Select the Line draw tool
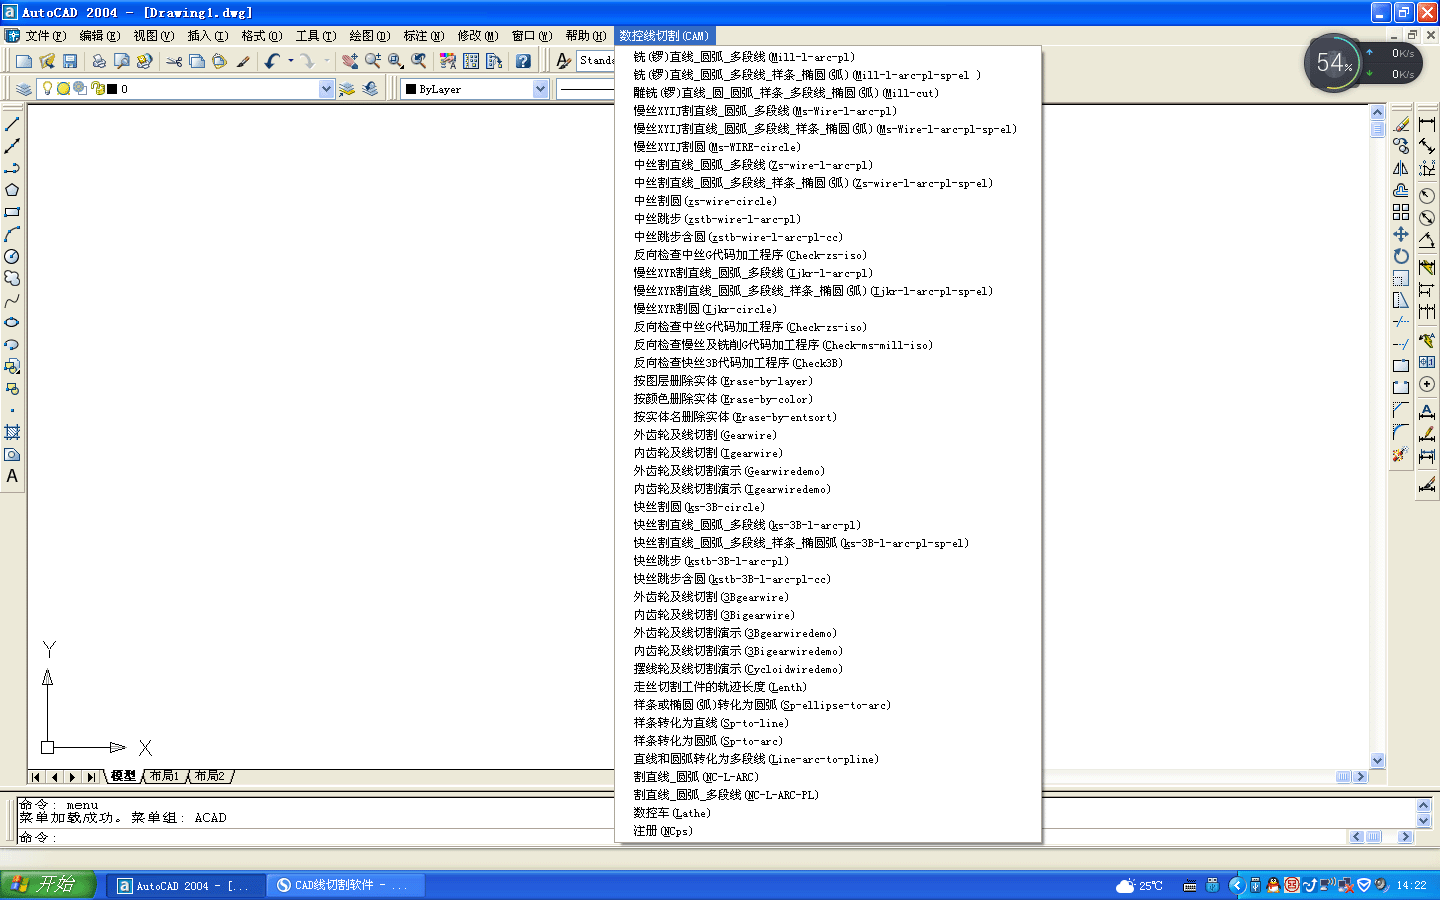Screen dimensions: 1440x900 click(x=12, y=124)
